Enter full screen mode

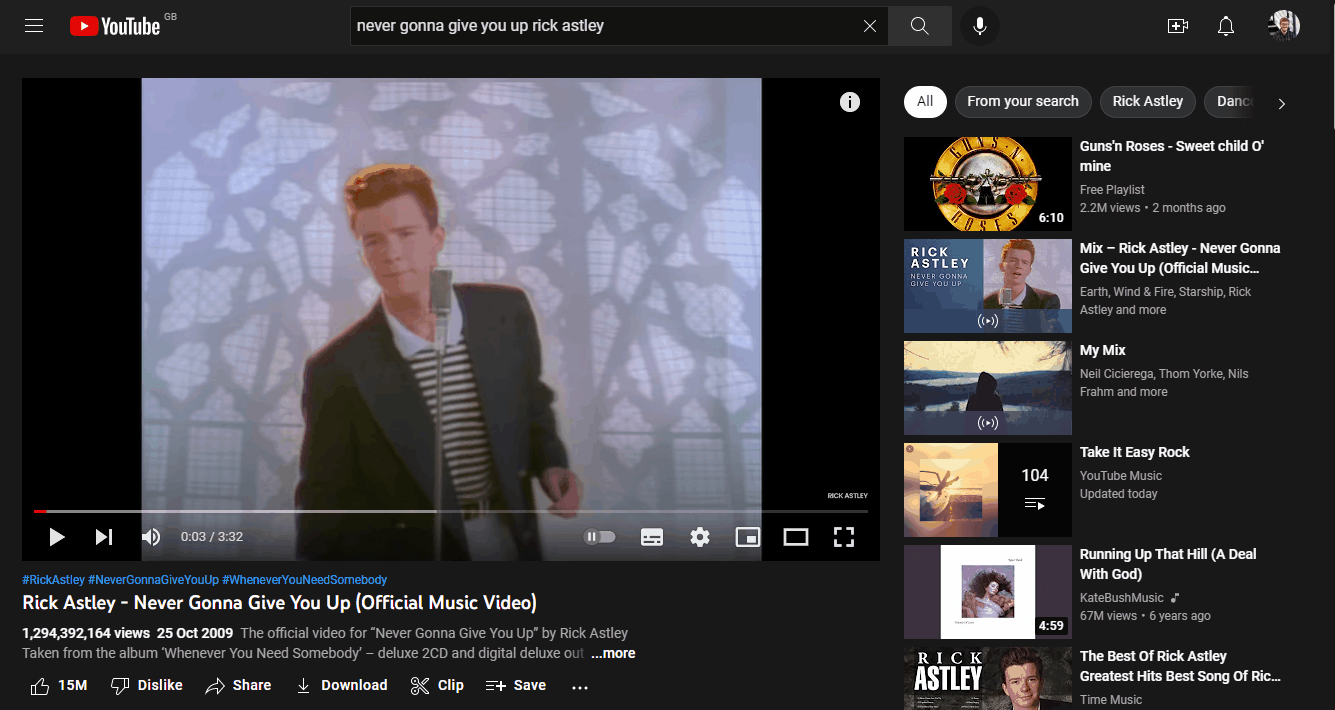[844, 537]
